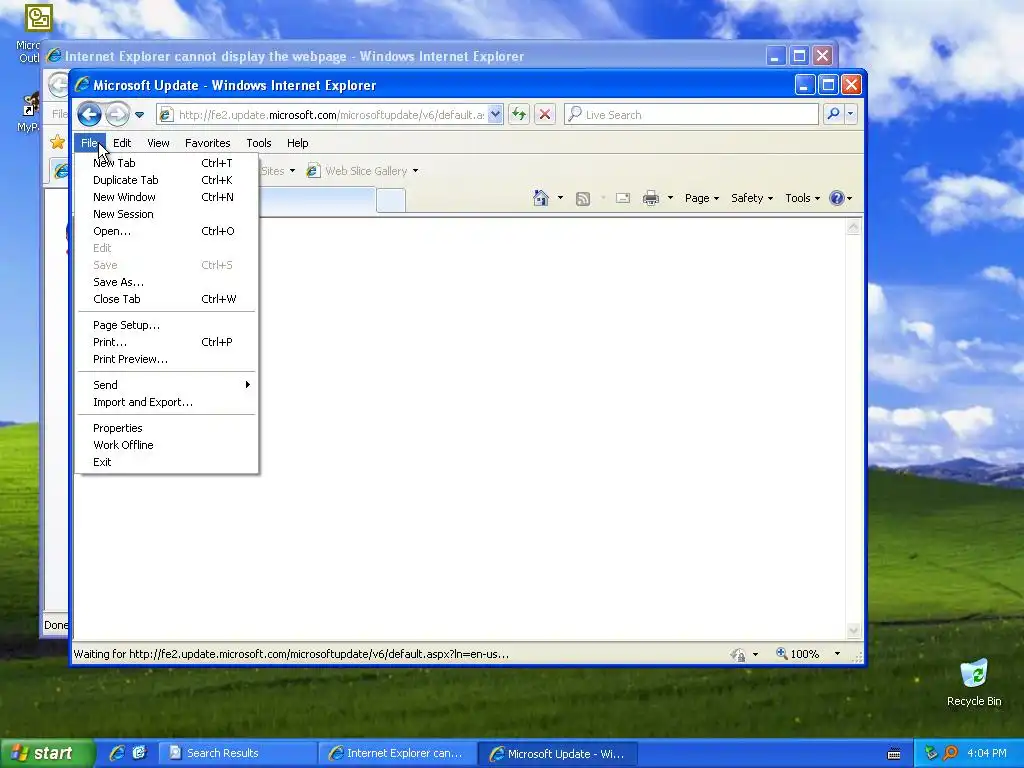This screenshot has width=1024, height=768.
Task: Open the Help menu
Action: (297, 143)
